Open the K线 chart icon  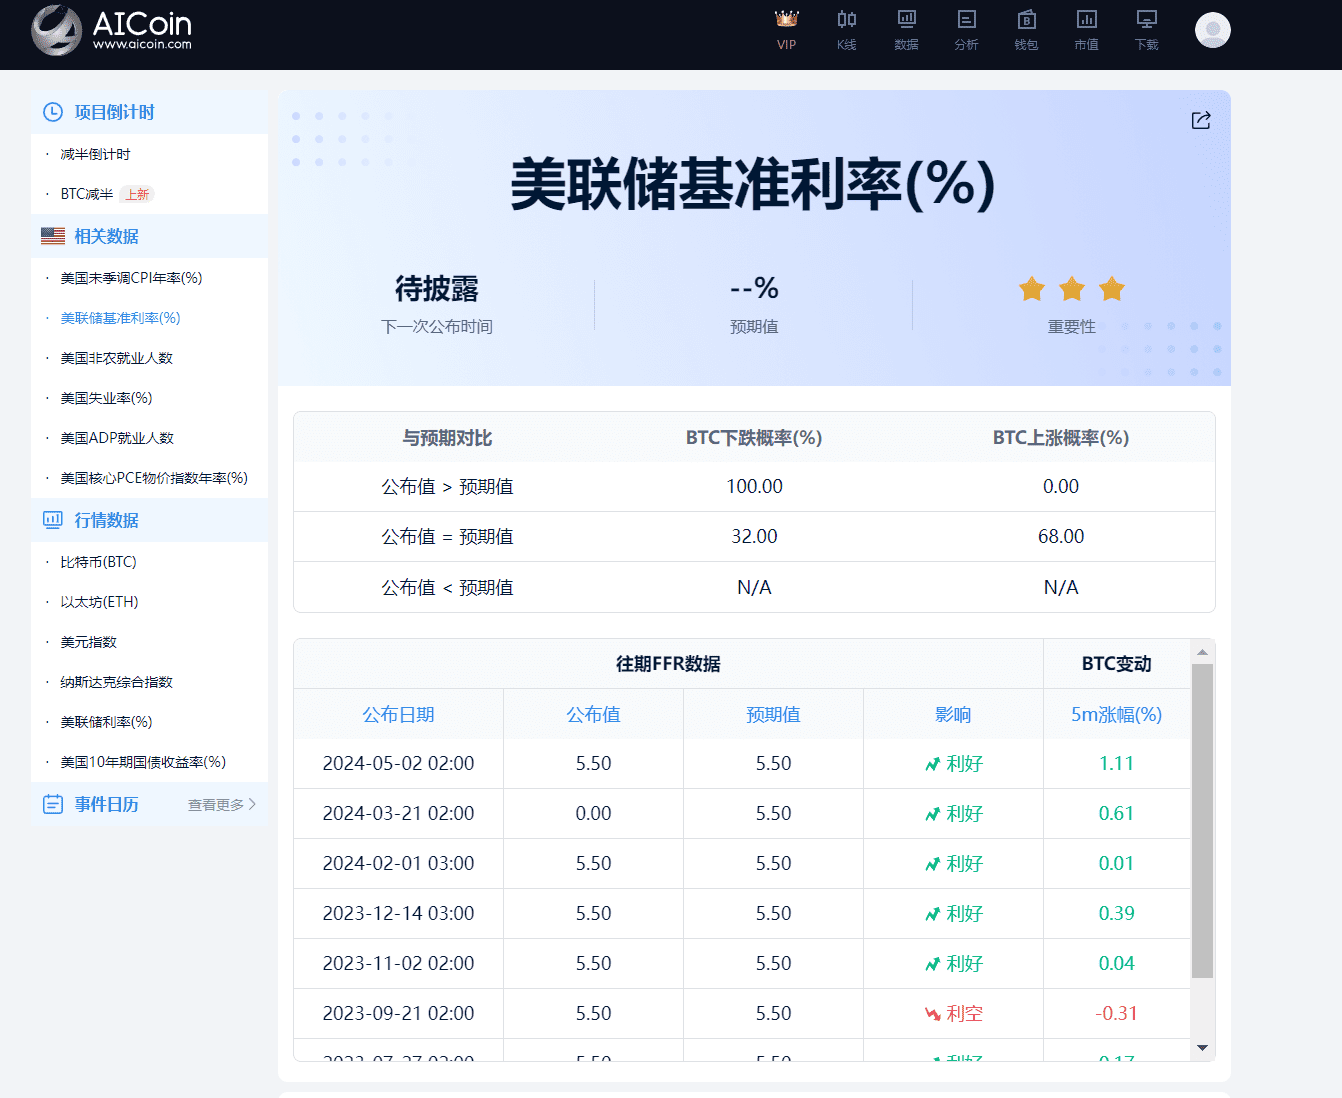click(x=847, y=19)
